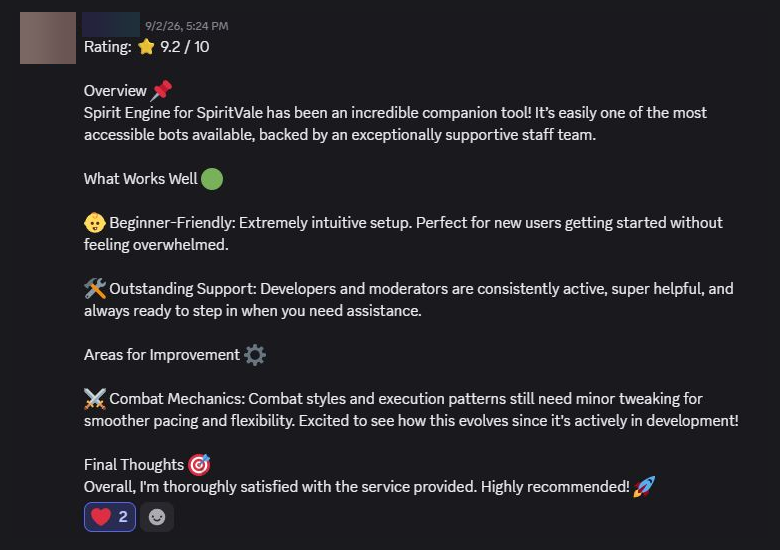Click the Overview heading text

[x=115, y=91]
